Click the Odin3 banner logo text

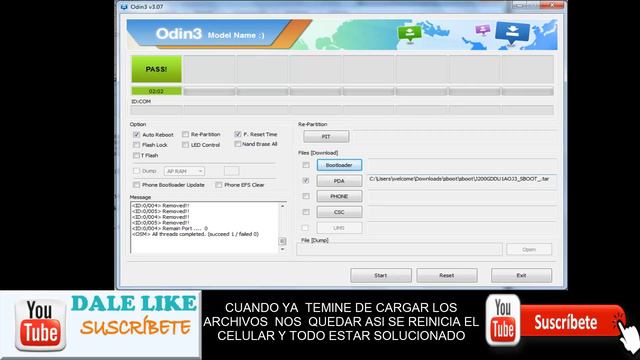179,34
